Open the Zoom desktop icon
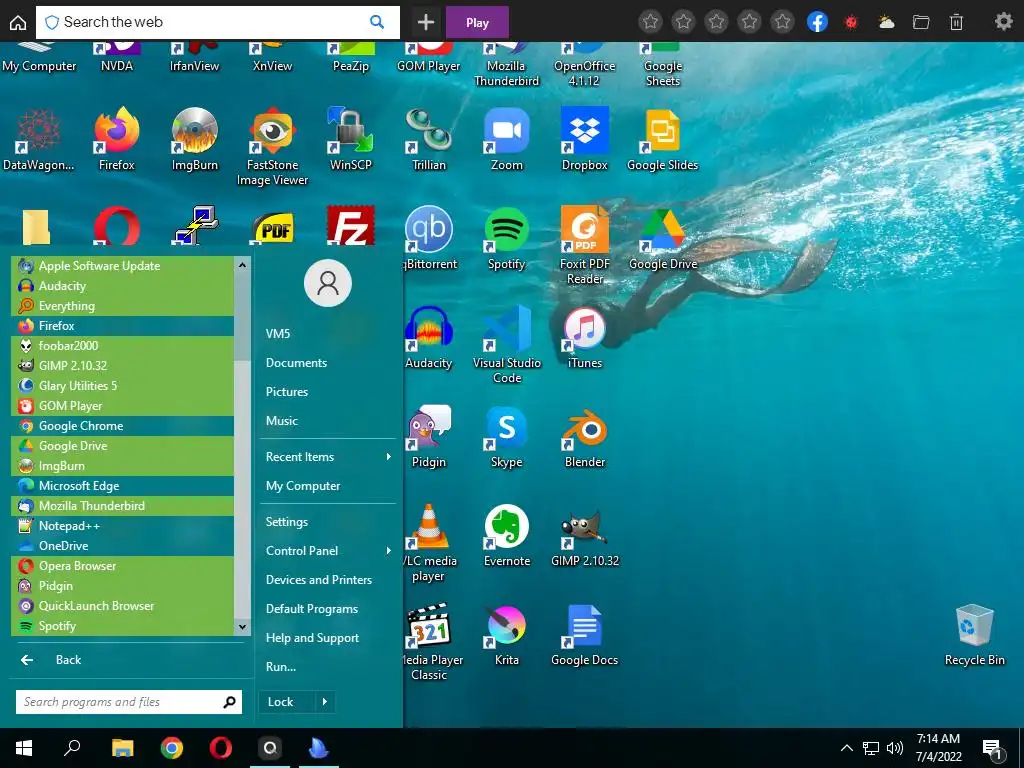The height and width of the screenshot is (768, 1024). 507,139
